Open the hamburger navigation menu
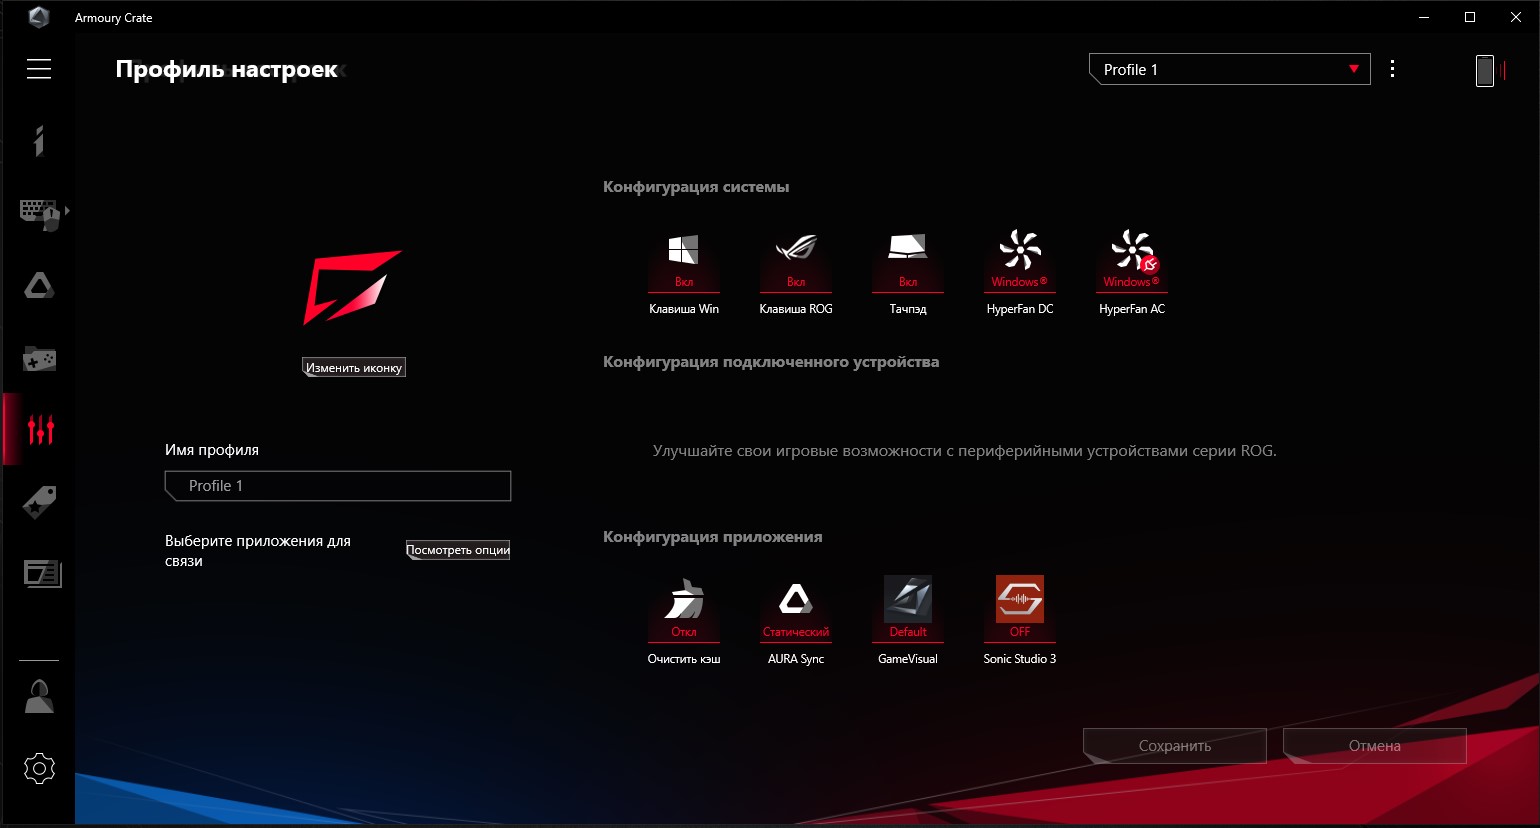Viewport: 1540px width, 828px height. click(39, 69)
